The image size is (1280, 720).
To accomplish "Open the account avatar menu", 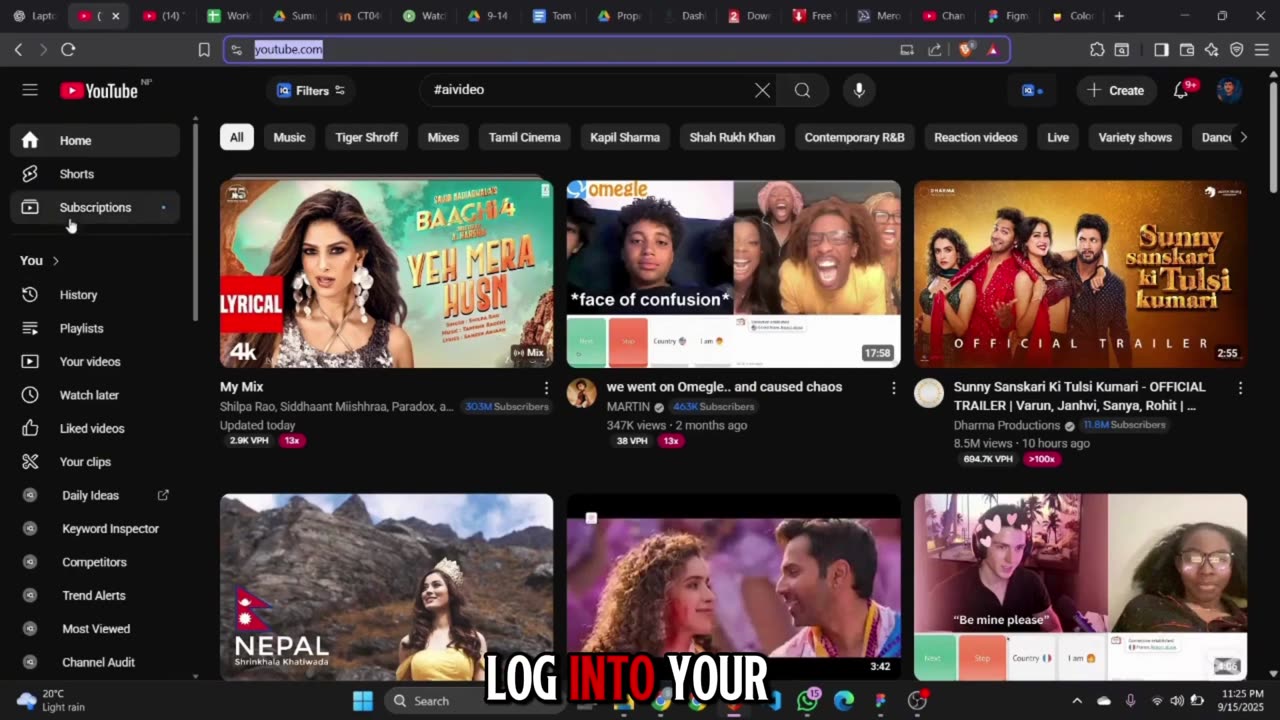I will coord(1229,90).
